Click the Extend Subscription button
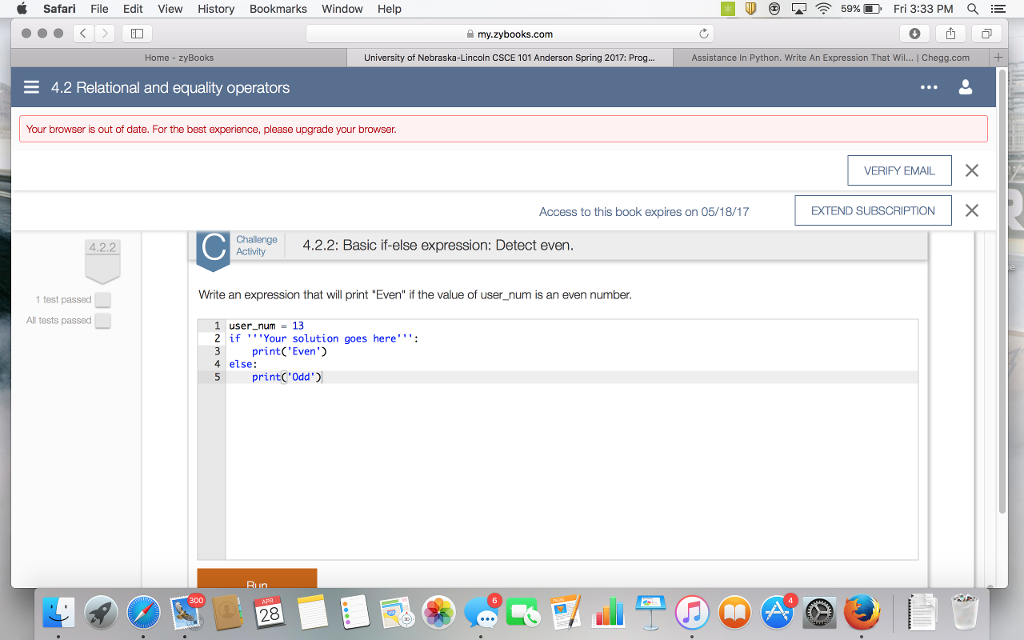The width and height of the screenshot is (1024, 640). 872,210
